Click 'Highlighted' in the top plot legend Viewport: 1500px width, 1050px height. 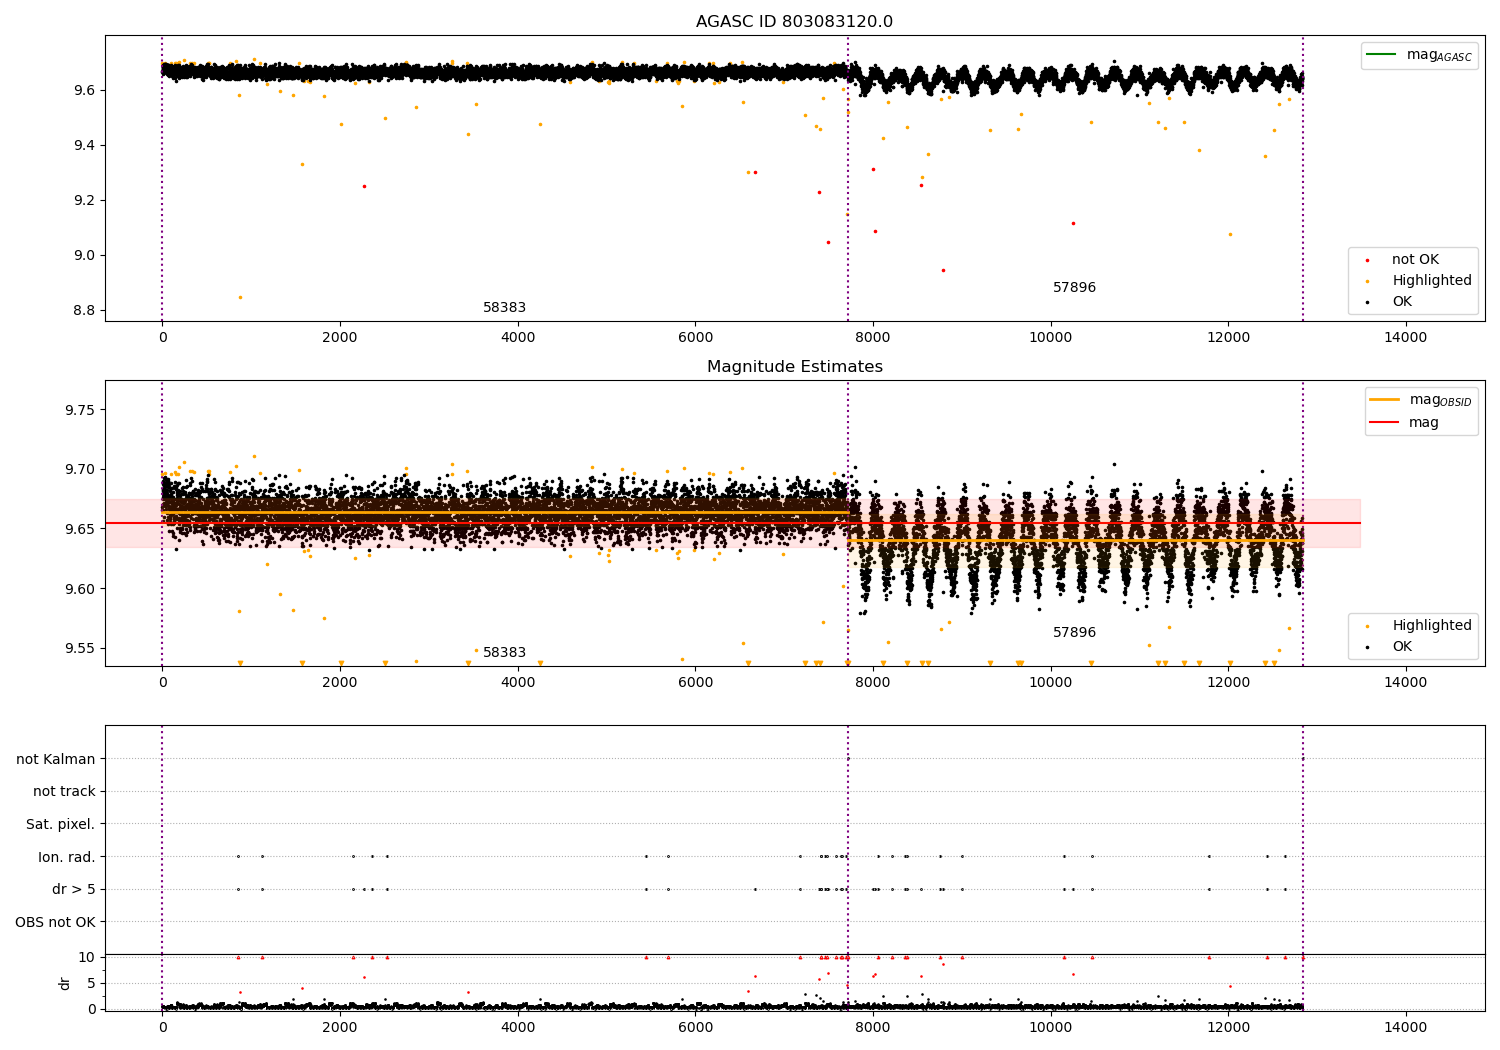(1431, 281)
